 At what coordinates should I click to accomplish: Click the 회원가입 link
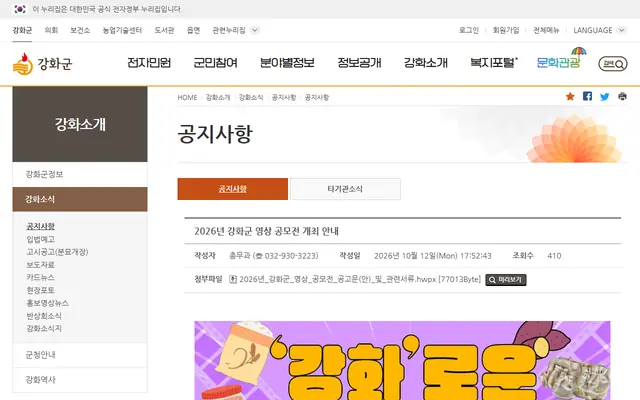pyautogui.click(x=506, y=30)
